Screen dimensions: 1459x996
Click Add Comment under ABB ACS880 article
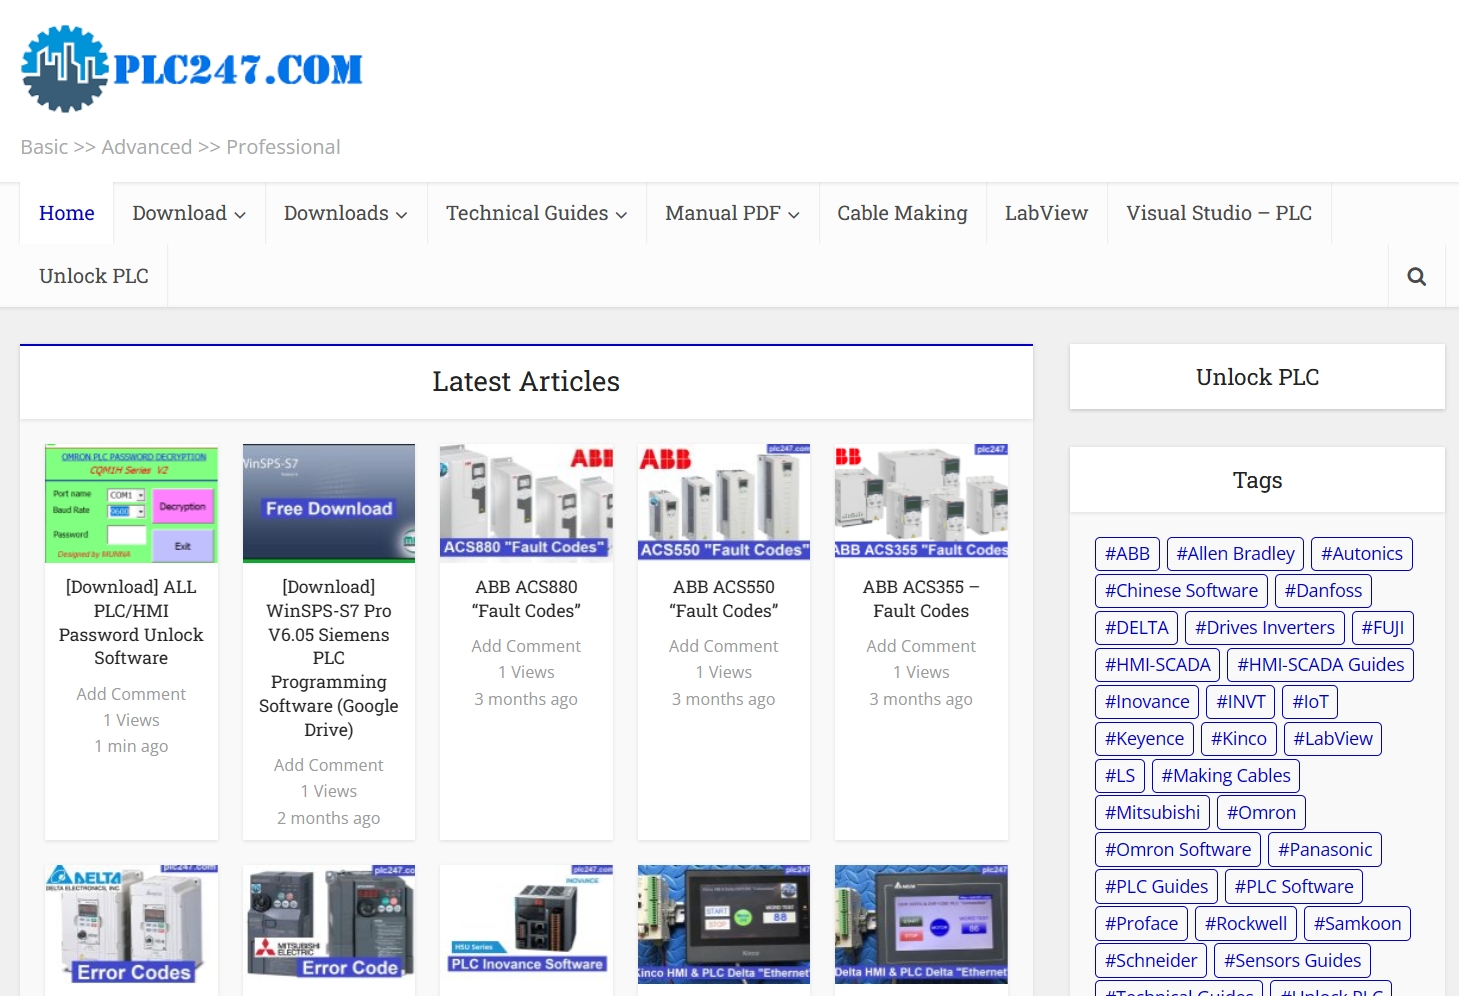(x=526, y=646)
